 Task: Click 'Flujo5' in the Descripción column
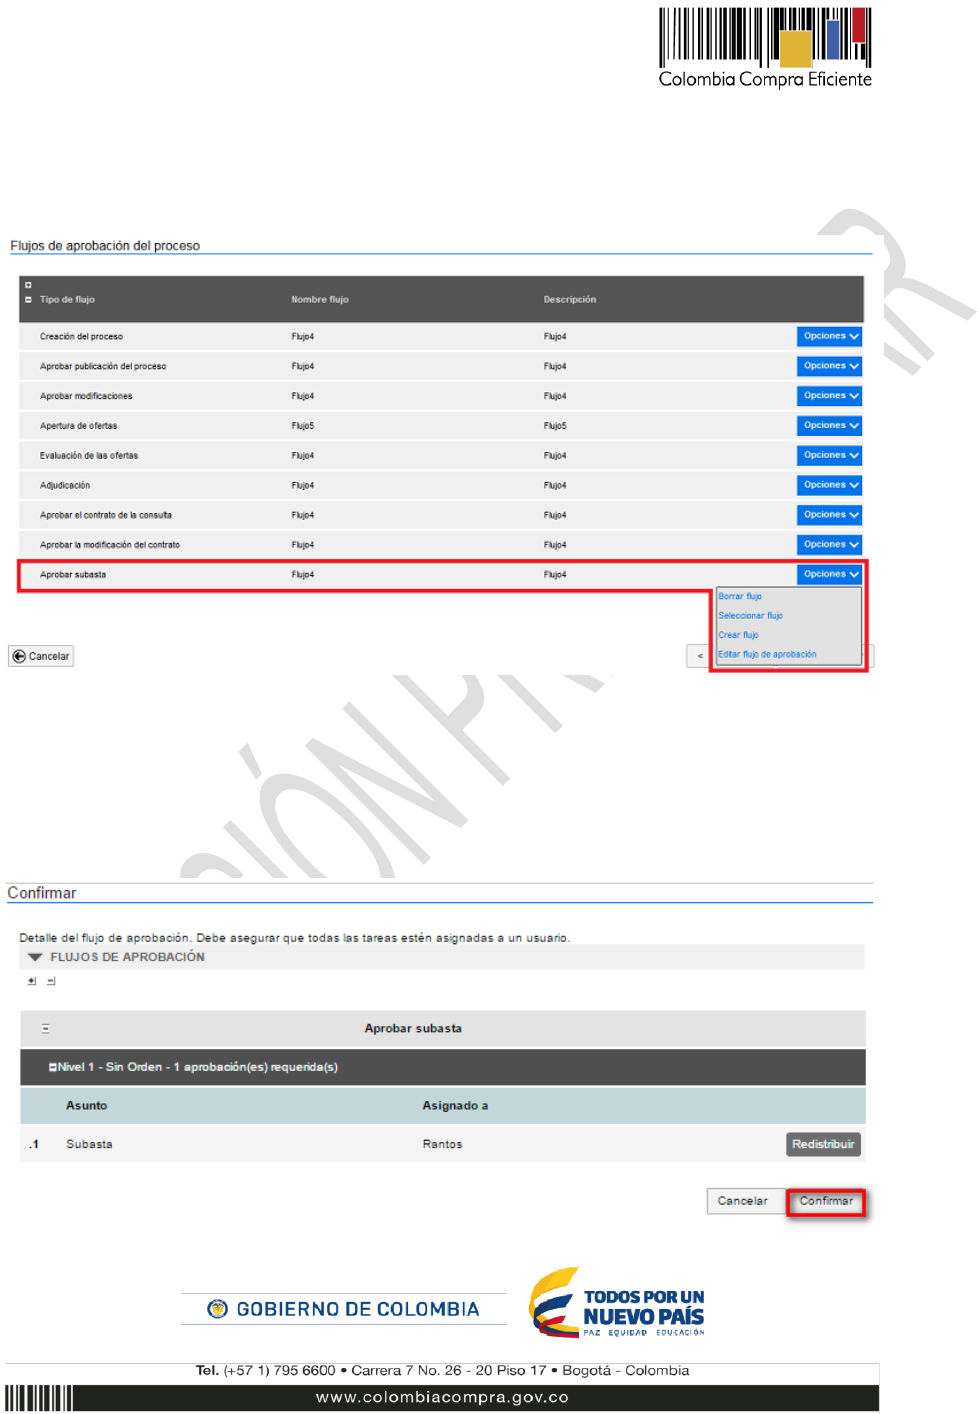(x=555, y=425)
